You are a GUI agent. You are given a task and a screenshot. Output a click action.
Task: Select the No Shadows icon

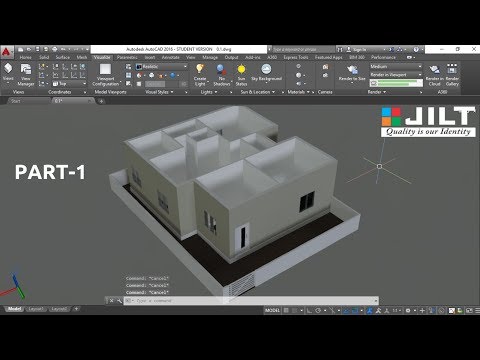pos(221,75)
